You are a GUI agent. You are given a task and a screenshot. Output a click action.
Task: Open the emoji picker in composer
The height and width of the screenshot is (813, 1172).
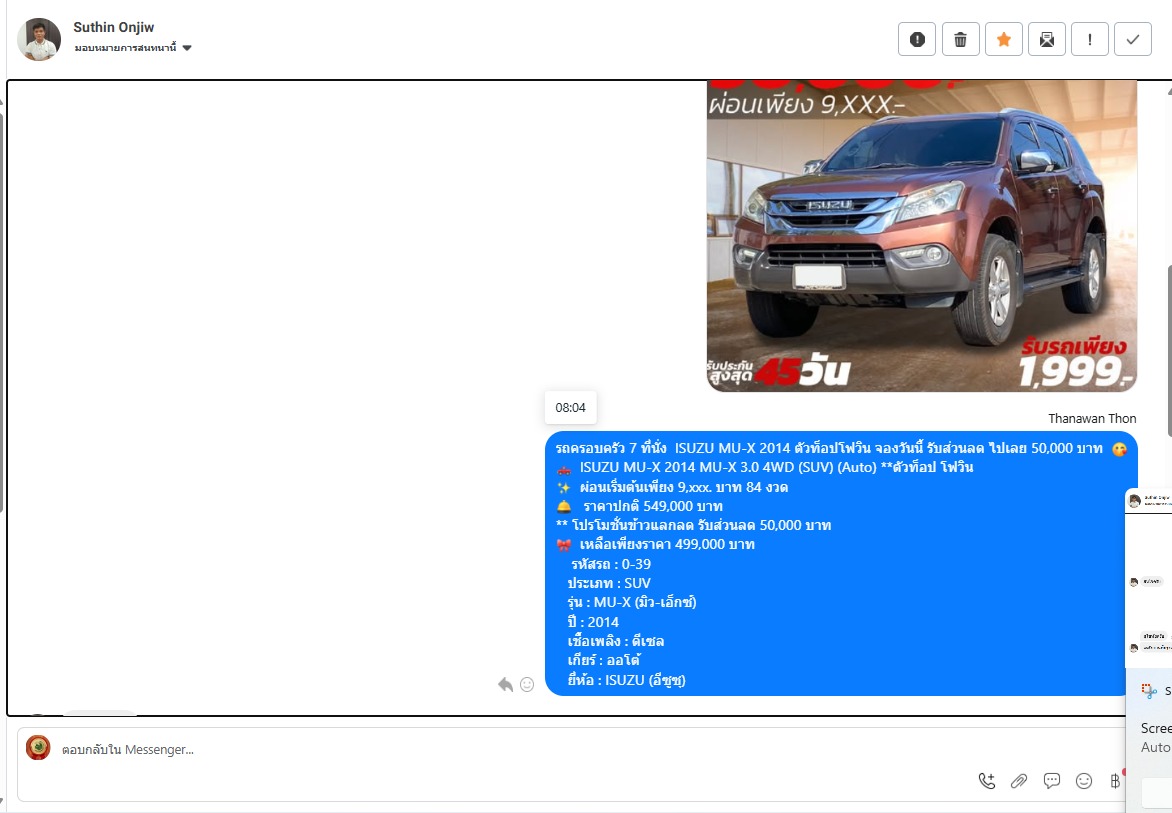pos(1084,781)
